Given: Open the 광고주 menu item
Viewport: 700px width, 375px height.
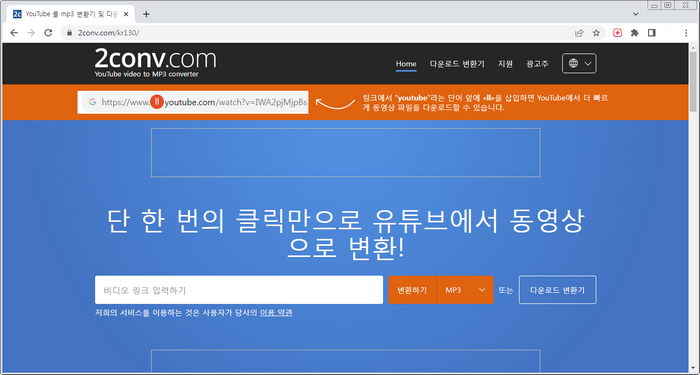Looking at the screenshot, I should (x=537, y=64).
